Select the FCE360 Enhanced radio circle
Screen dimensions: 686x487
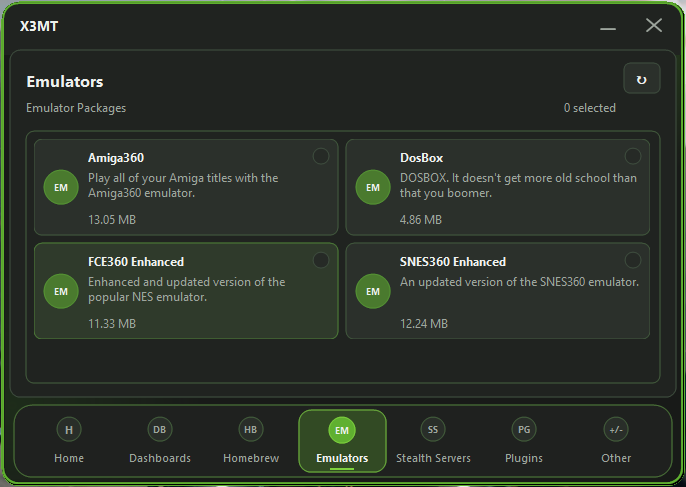tap(321, 260)
